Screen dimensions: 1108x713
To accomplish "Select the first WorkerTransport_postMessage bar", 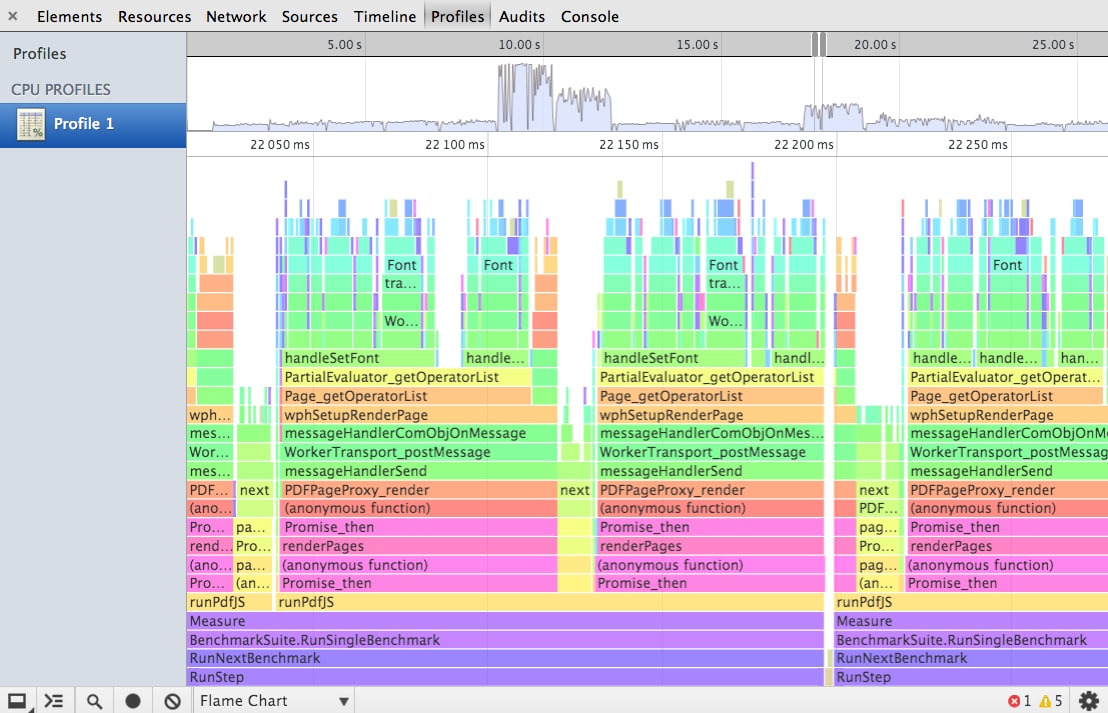I will (418, 452).
